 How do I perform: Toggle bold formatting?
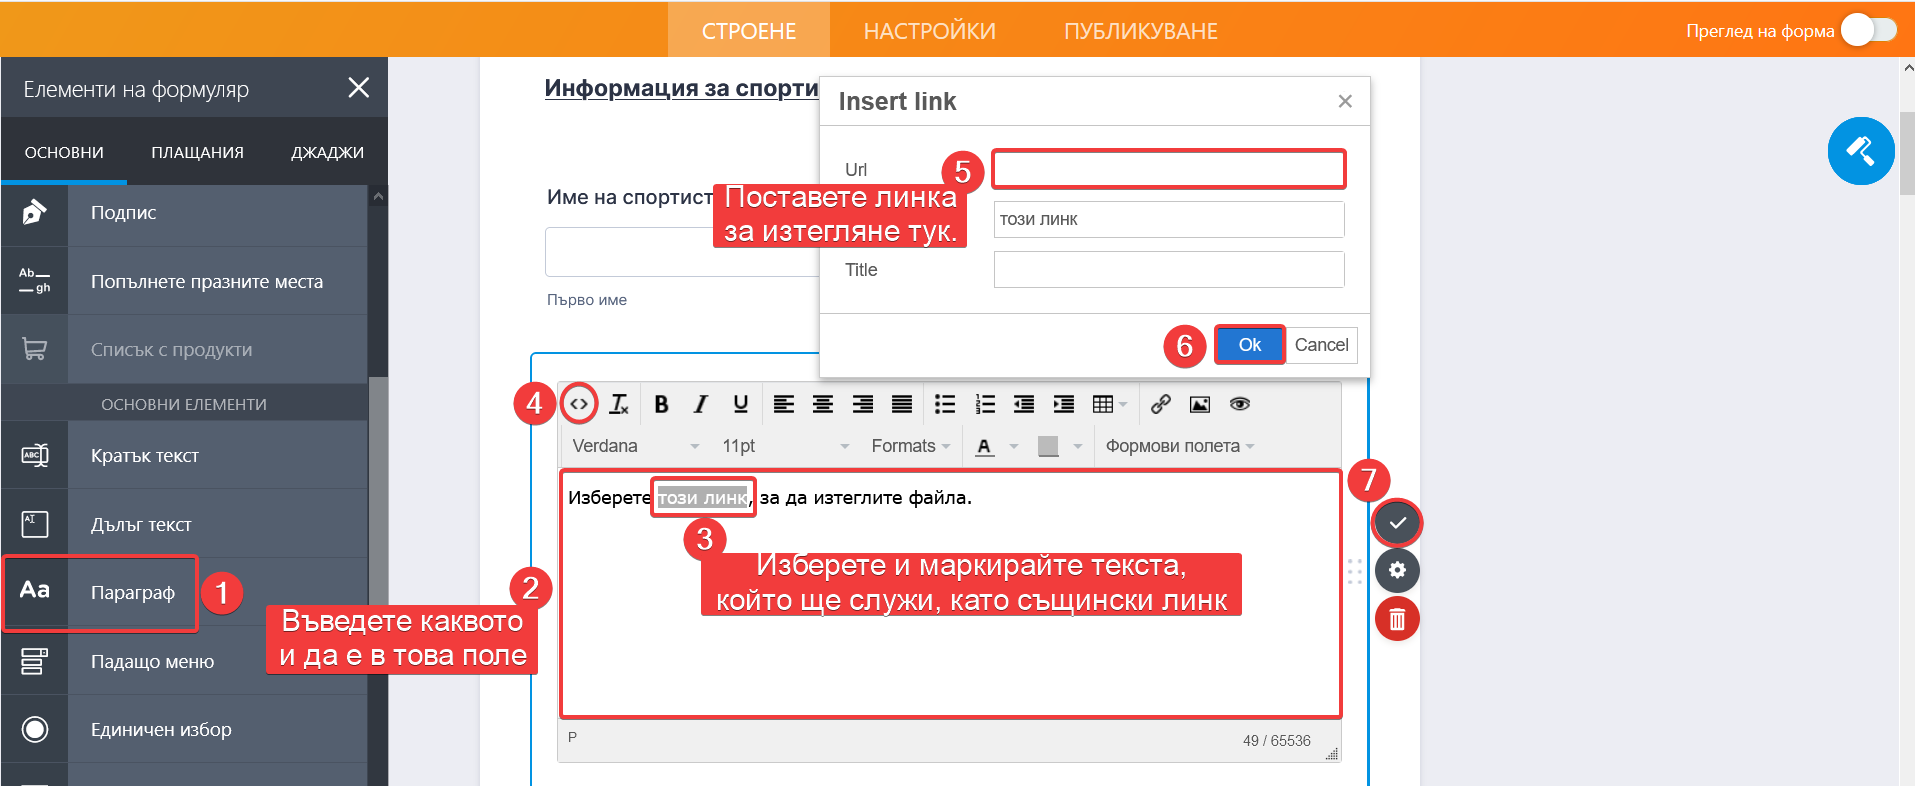coord(661,404)
